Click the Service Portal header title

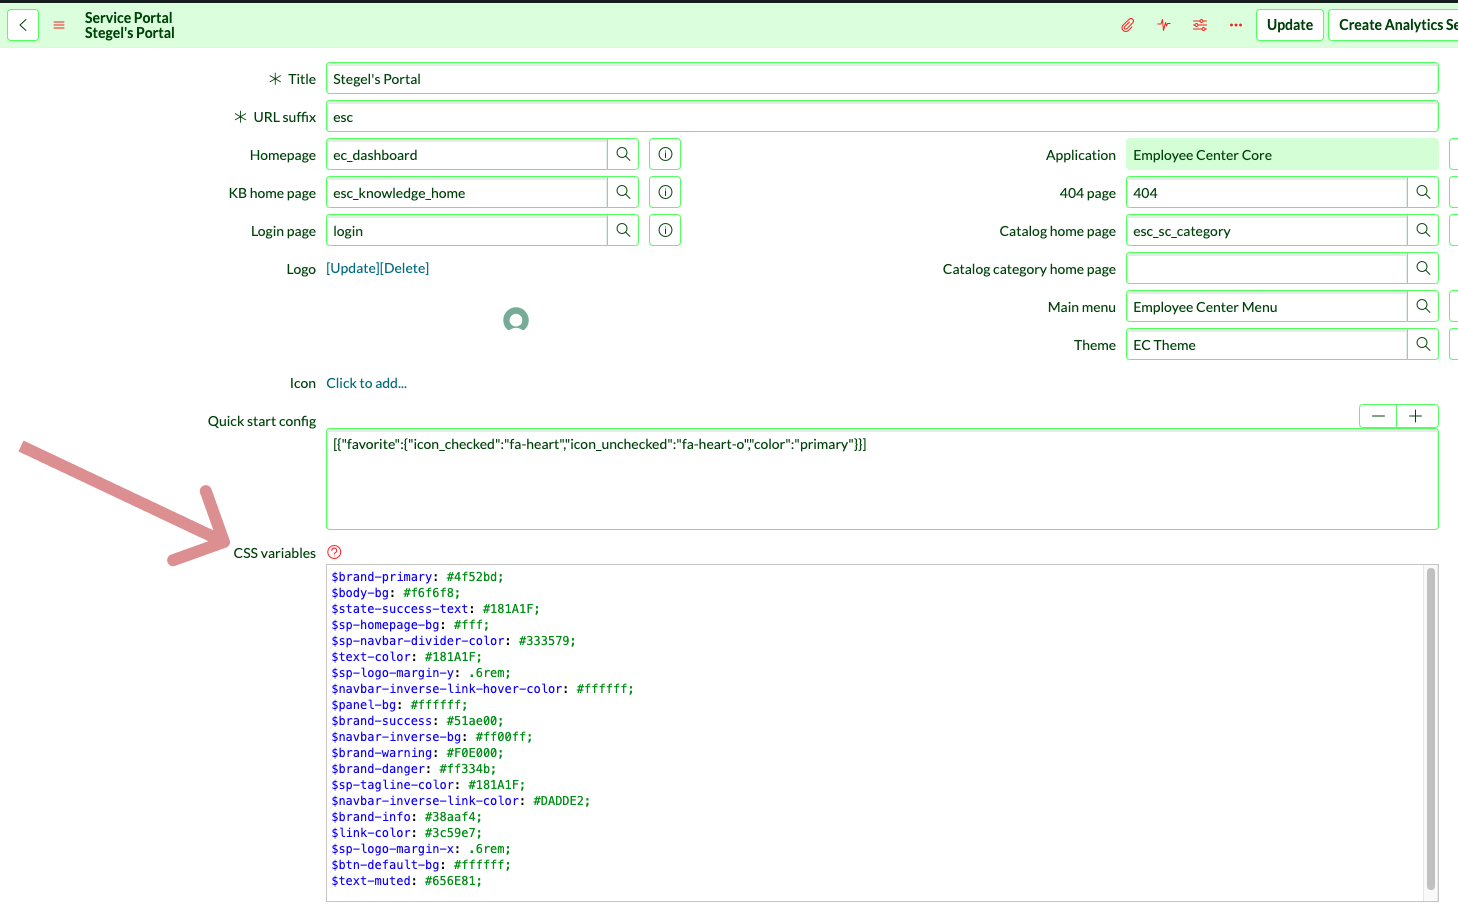pos(128,17)
